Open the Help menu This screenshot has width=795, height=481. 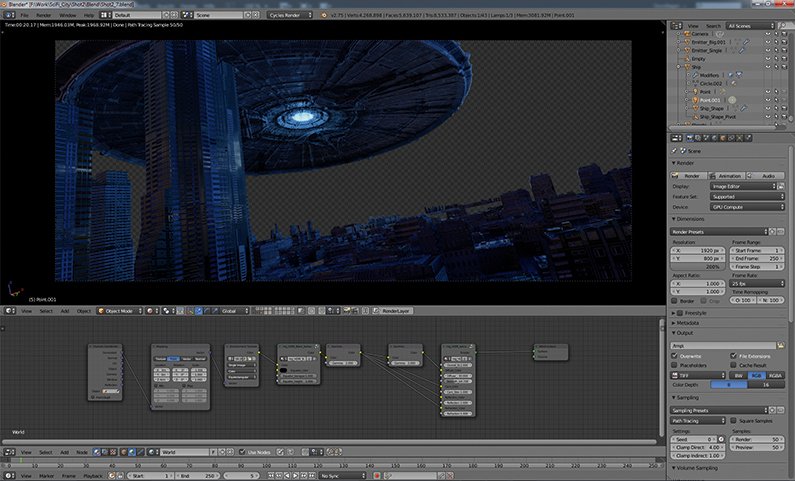(89, 15)
